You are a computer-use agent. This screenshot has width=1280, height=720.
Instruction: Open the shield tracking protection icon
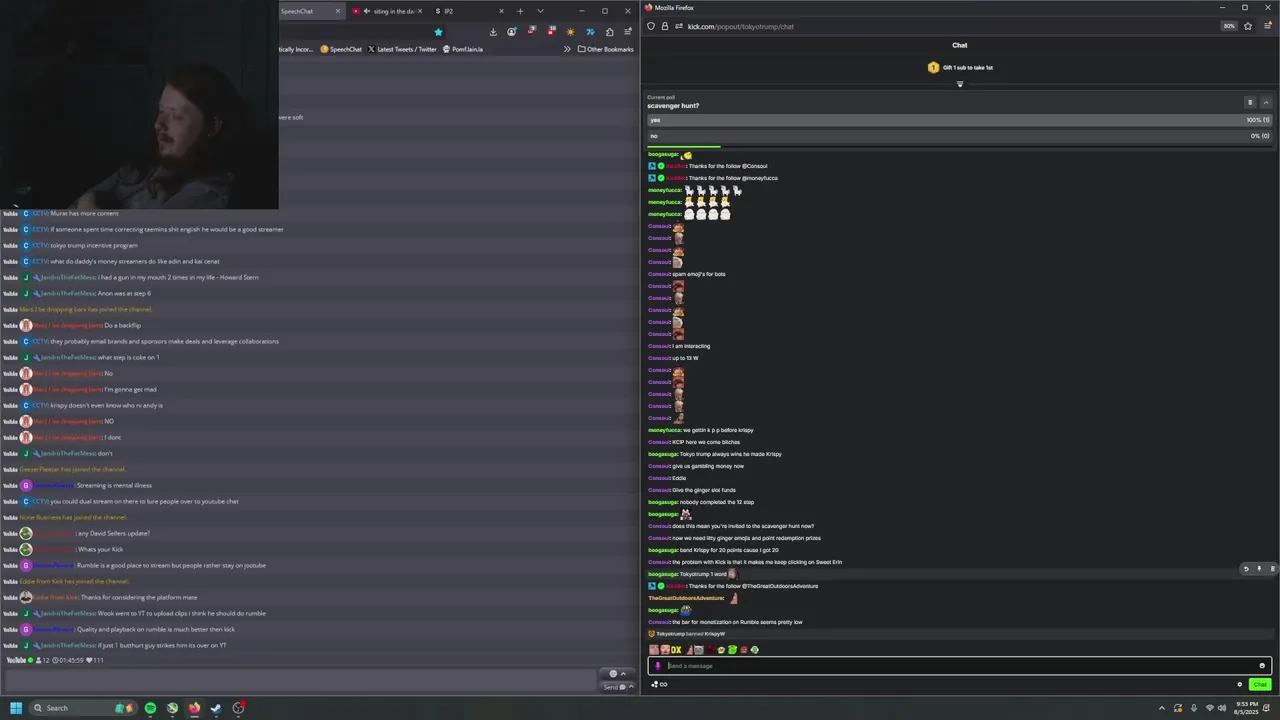pyautogui.click(x=651, y=26)
